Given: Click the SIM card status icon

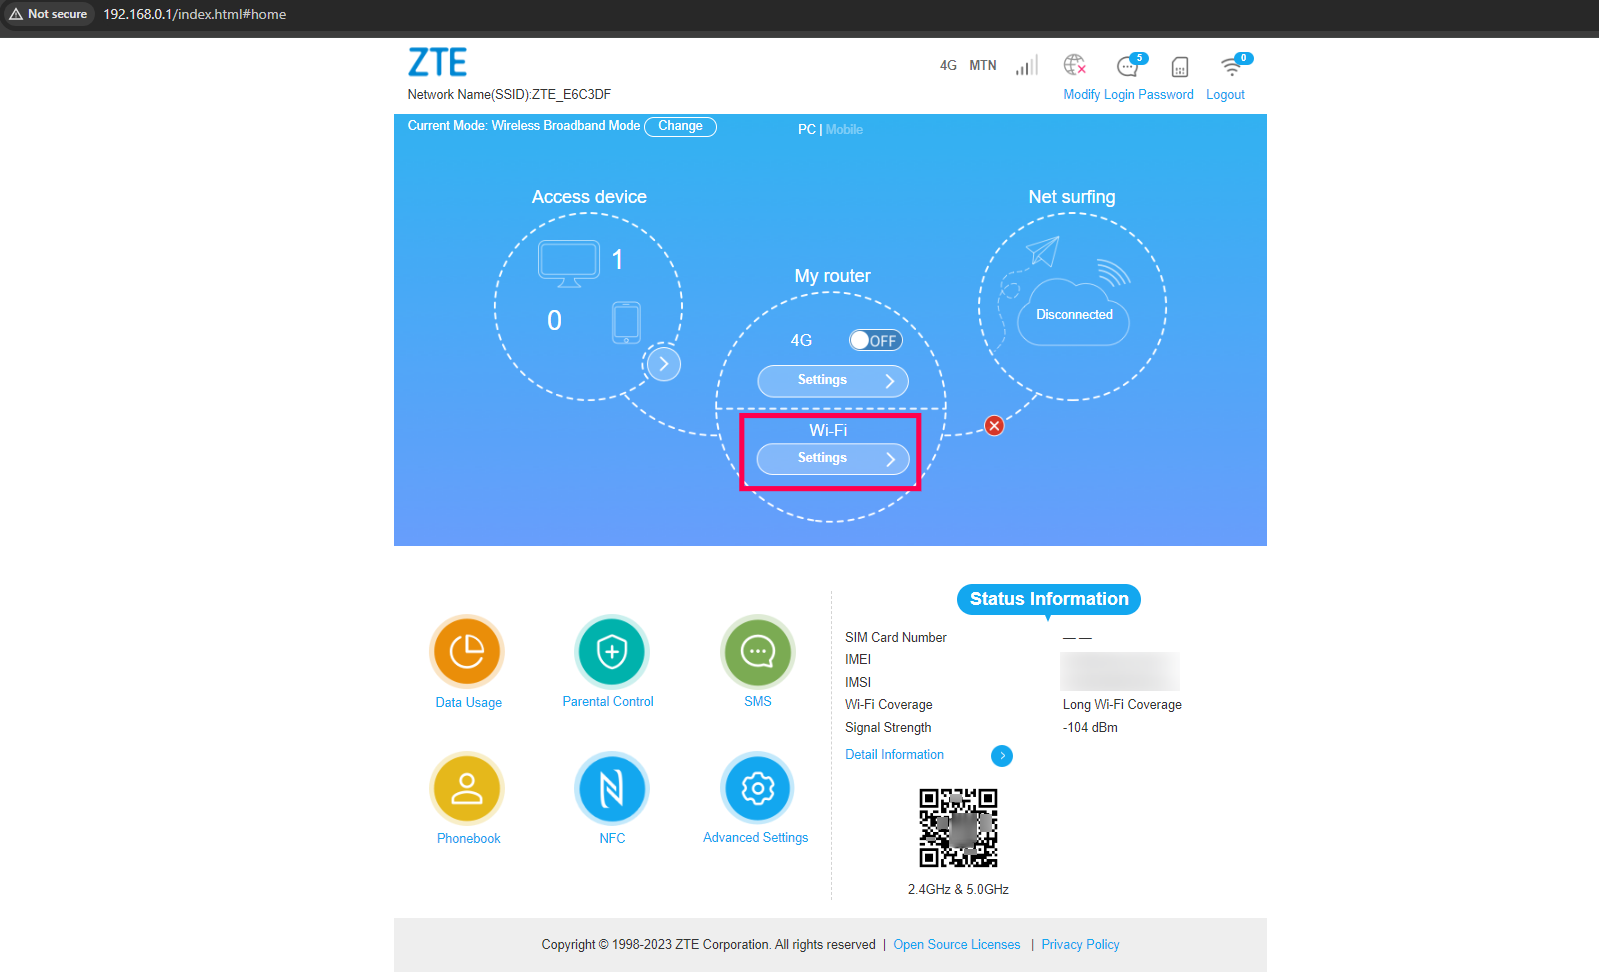Looking at the screenshot, I should tap(1180, 67).
